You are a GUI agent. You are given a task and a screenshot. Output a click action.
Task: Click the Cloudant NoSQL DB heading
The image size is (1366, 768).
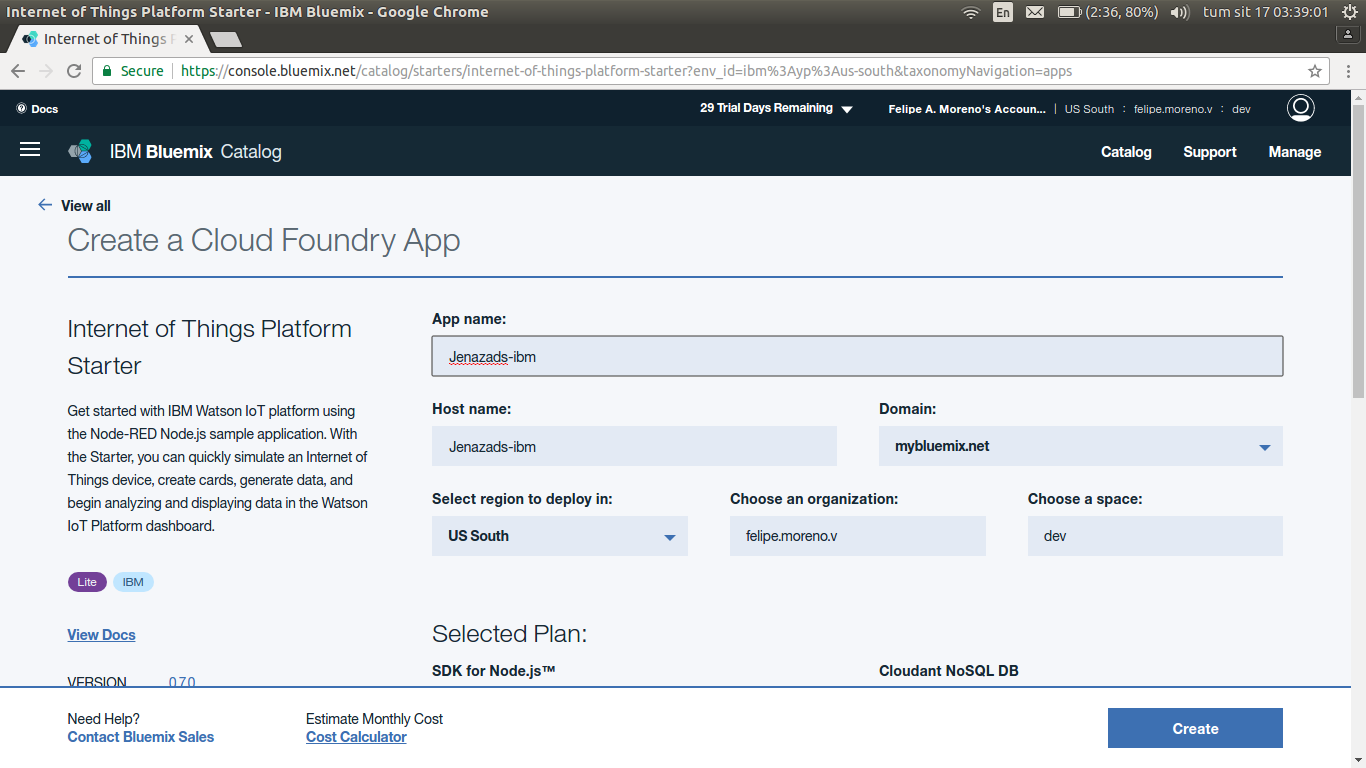point(949,671)
